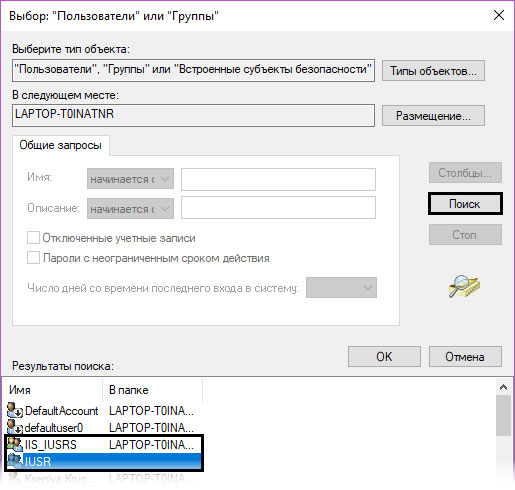Image resolution: width=515 pixels, height=490 pixels.
Task: Click the "Поиск" button
Action: click(465, 204)
